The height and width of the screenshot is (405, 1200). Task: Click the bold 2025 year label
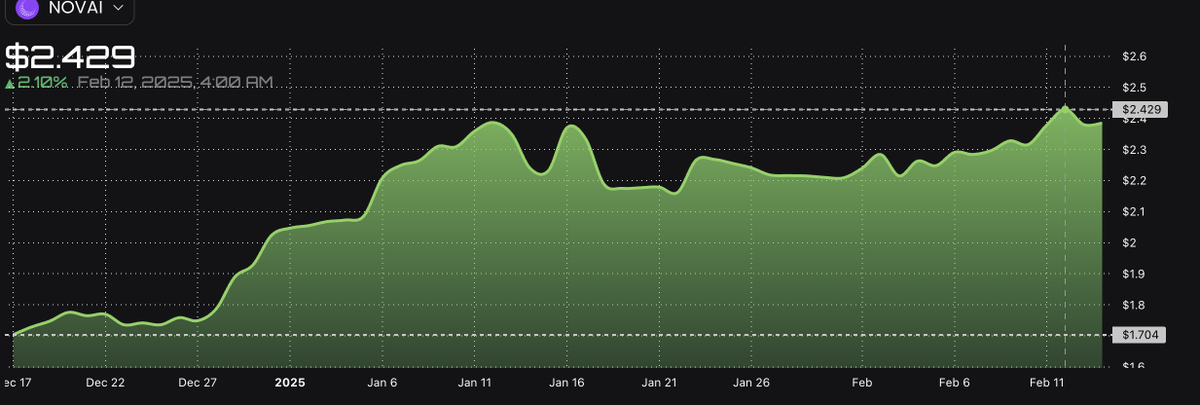tap(290, 382)
